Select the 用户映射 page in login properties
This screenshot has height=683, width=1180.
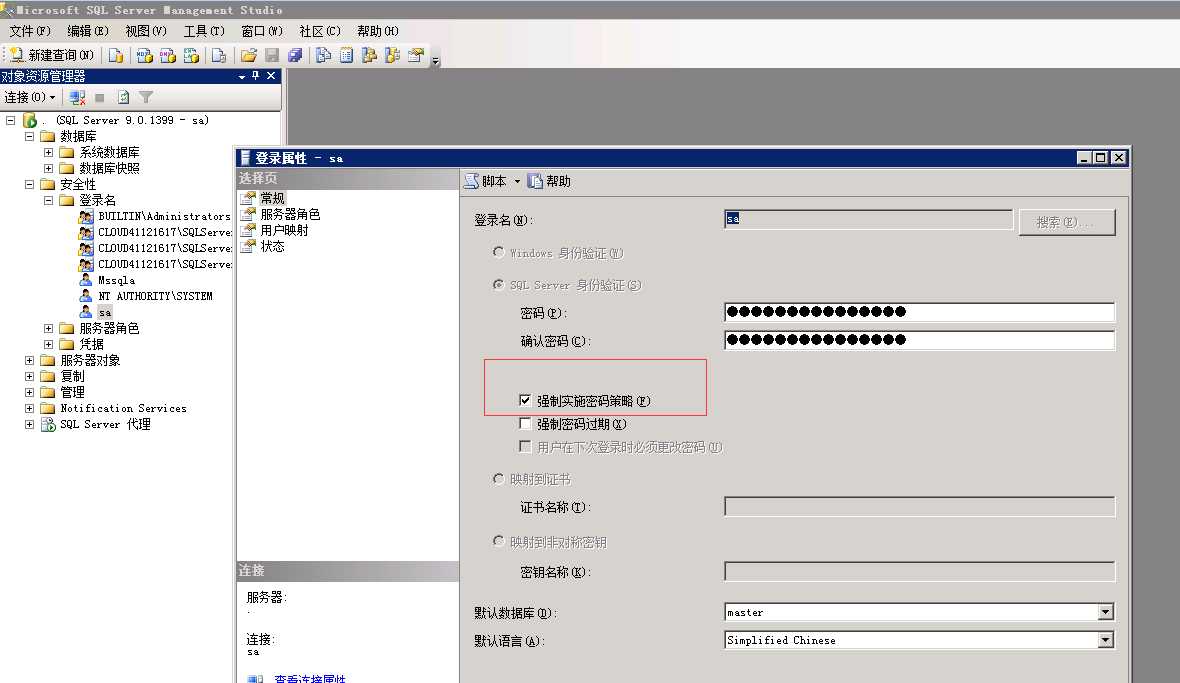pyautogui.click(x=284, y=230)
